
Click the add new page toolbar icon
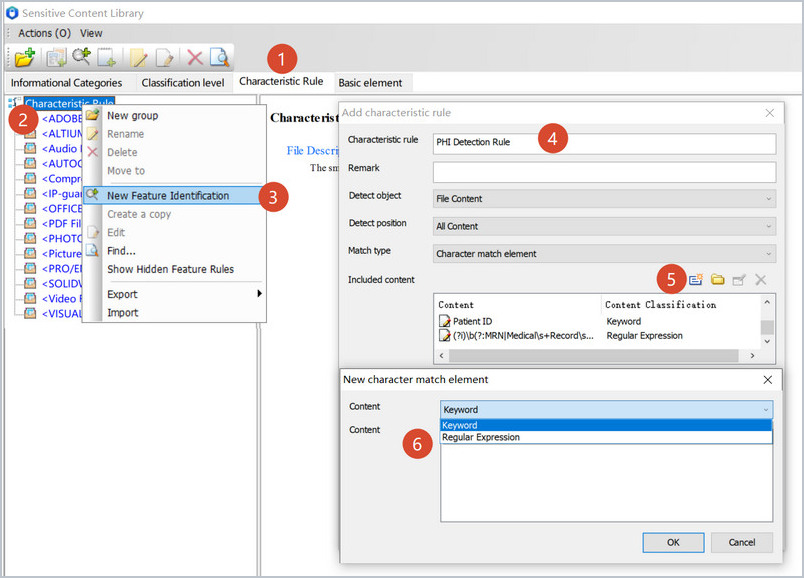(x=107, y=57)
